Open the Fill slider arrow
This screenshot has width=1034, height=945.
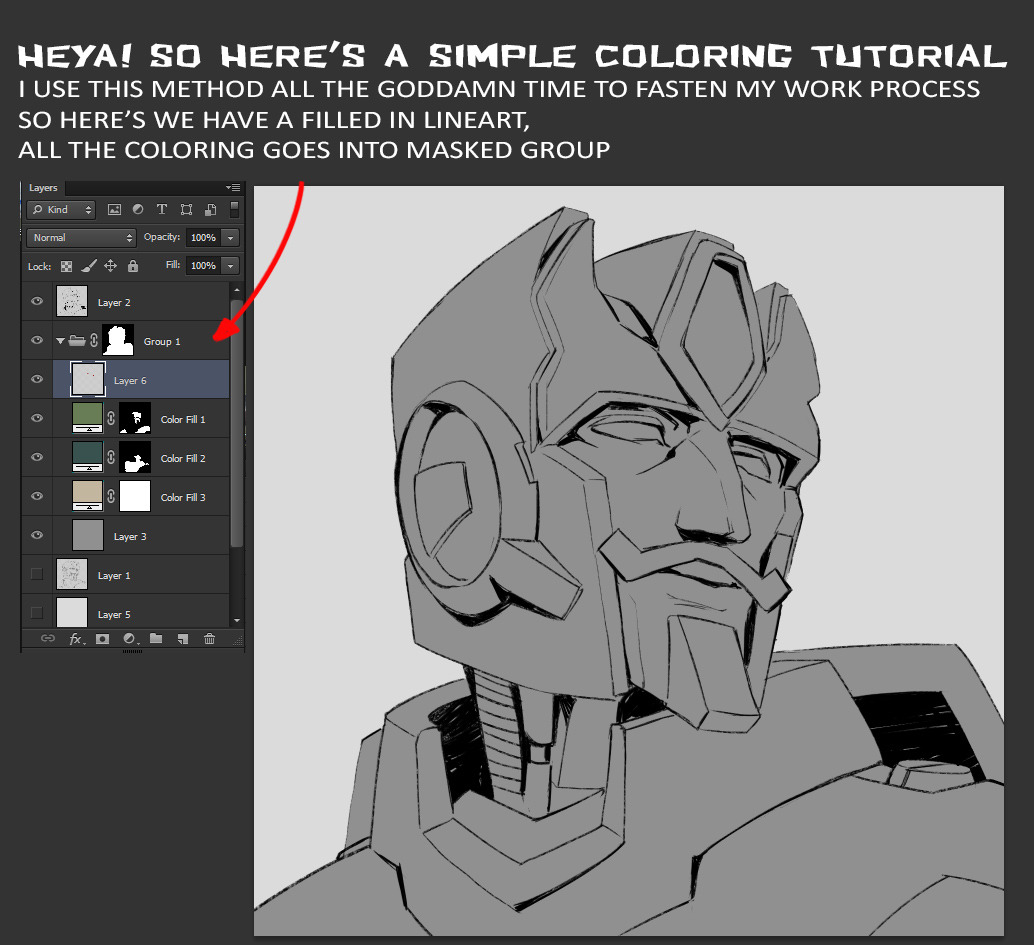click(x=231, y=266)
